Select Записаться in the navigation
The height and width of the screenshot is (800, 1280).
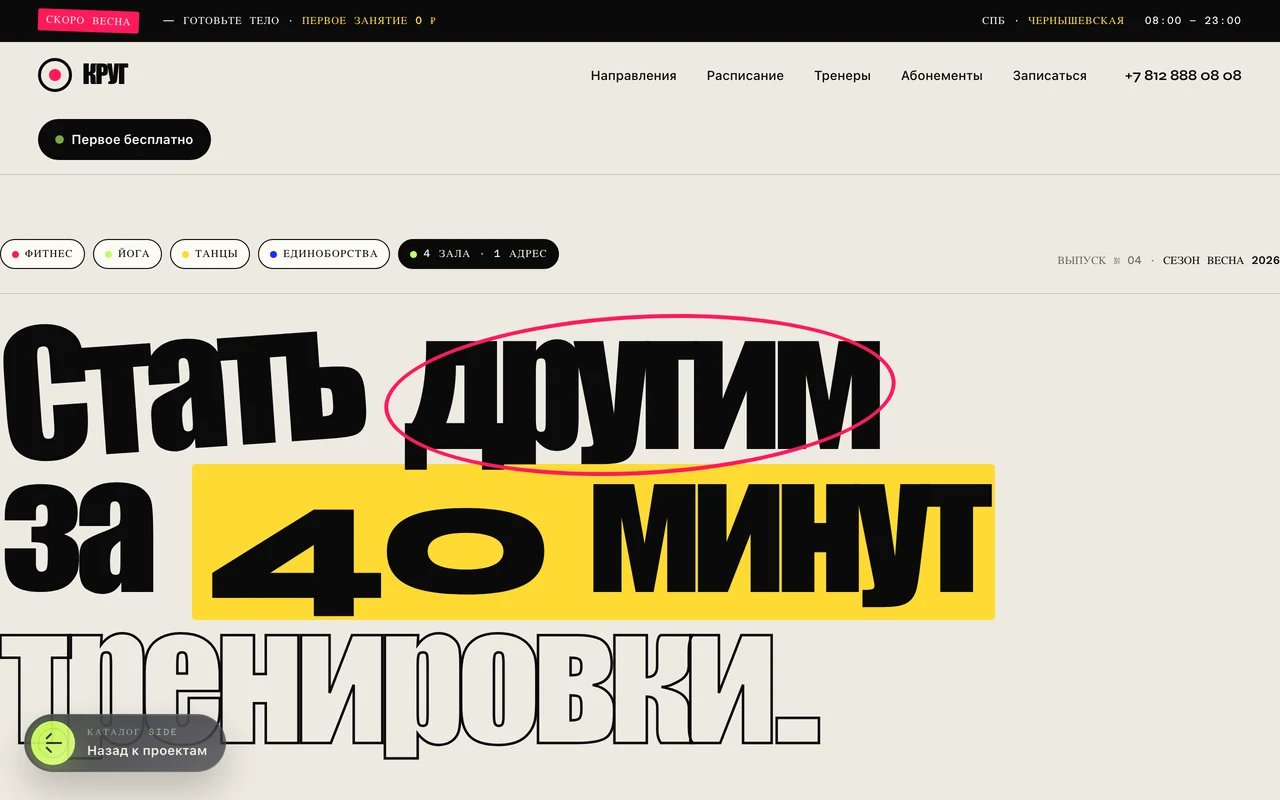click(x=1049, y=76)
